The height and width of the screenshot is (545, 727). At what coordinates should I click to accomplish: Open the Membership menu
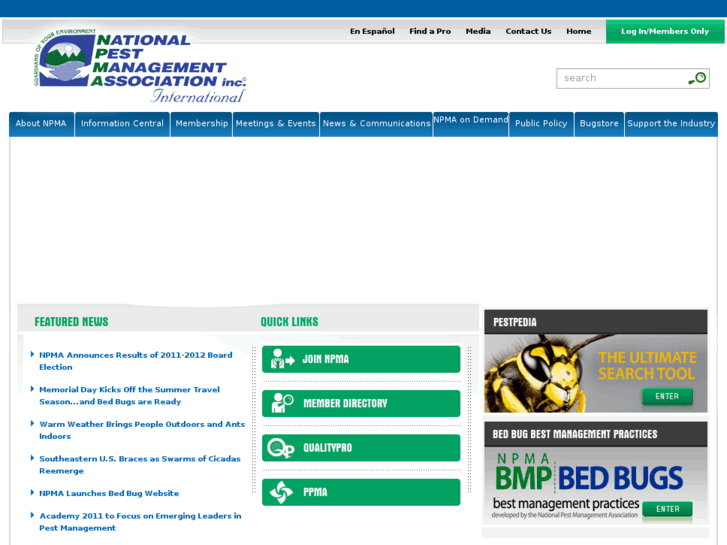click(x=202, y=124)
